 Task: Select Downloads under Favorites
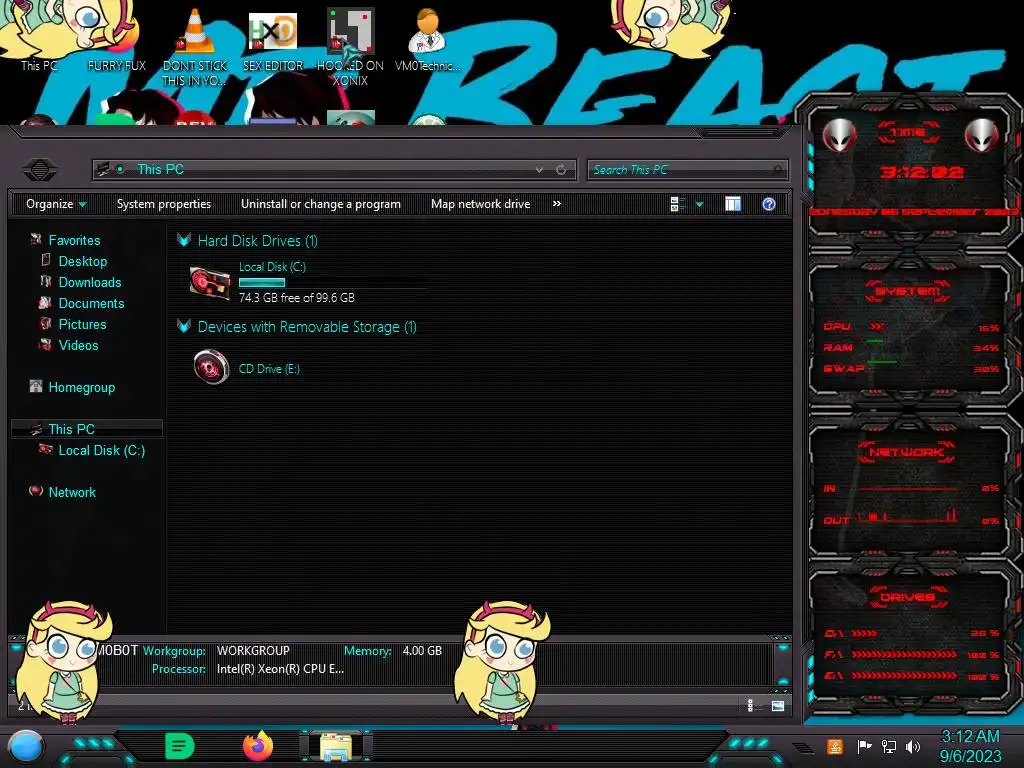[x=90, y=282]
